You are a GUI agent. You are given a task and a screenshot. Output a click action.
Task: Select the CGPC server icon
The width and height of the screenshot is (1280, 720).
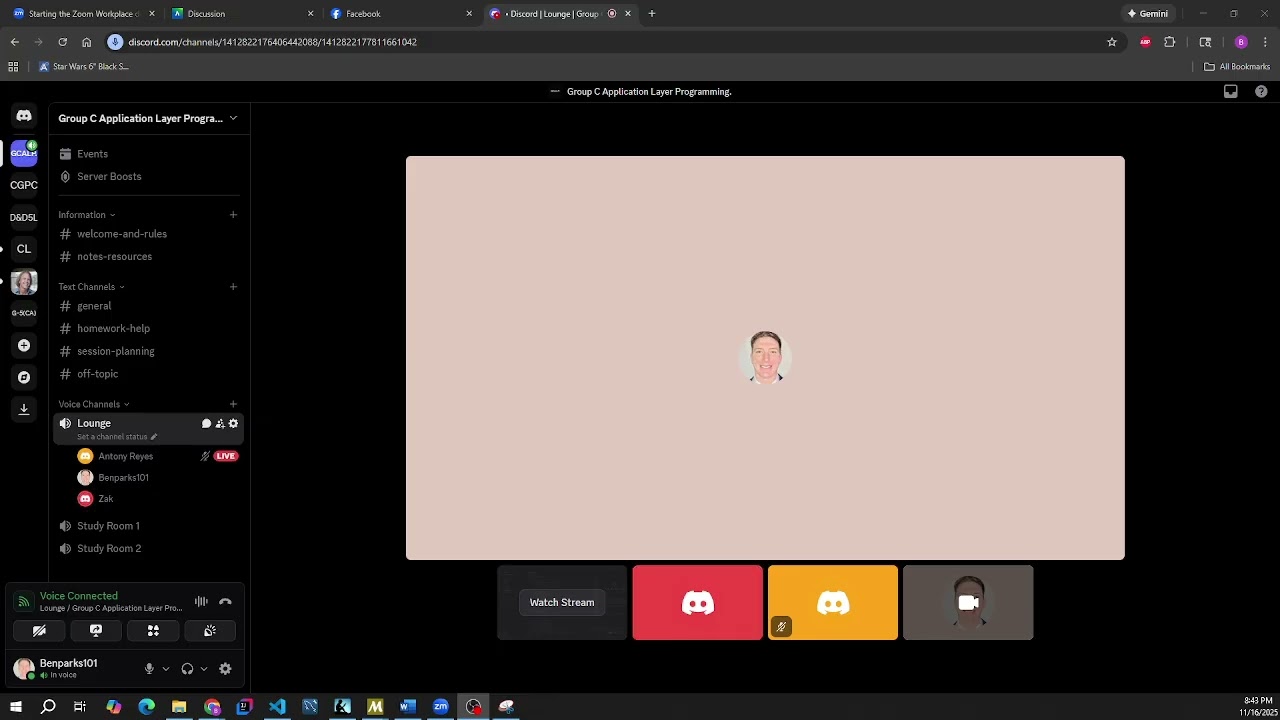24,185
